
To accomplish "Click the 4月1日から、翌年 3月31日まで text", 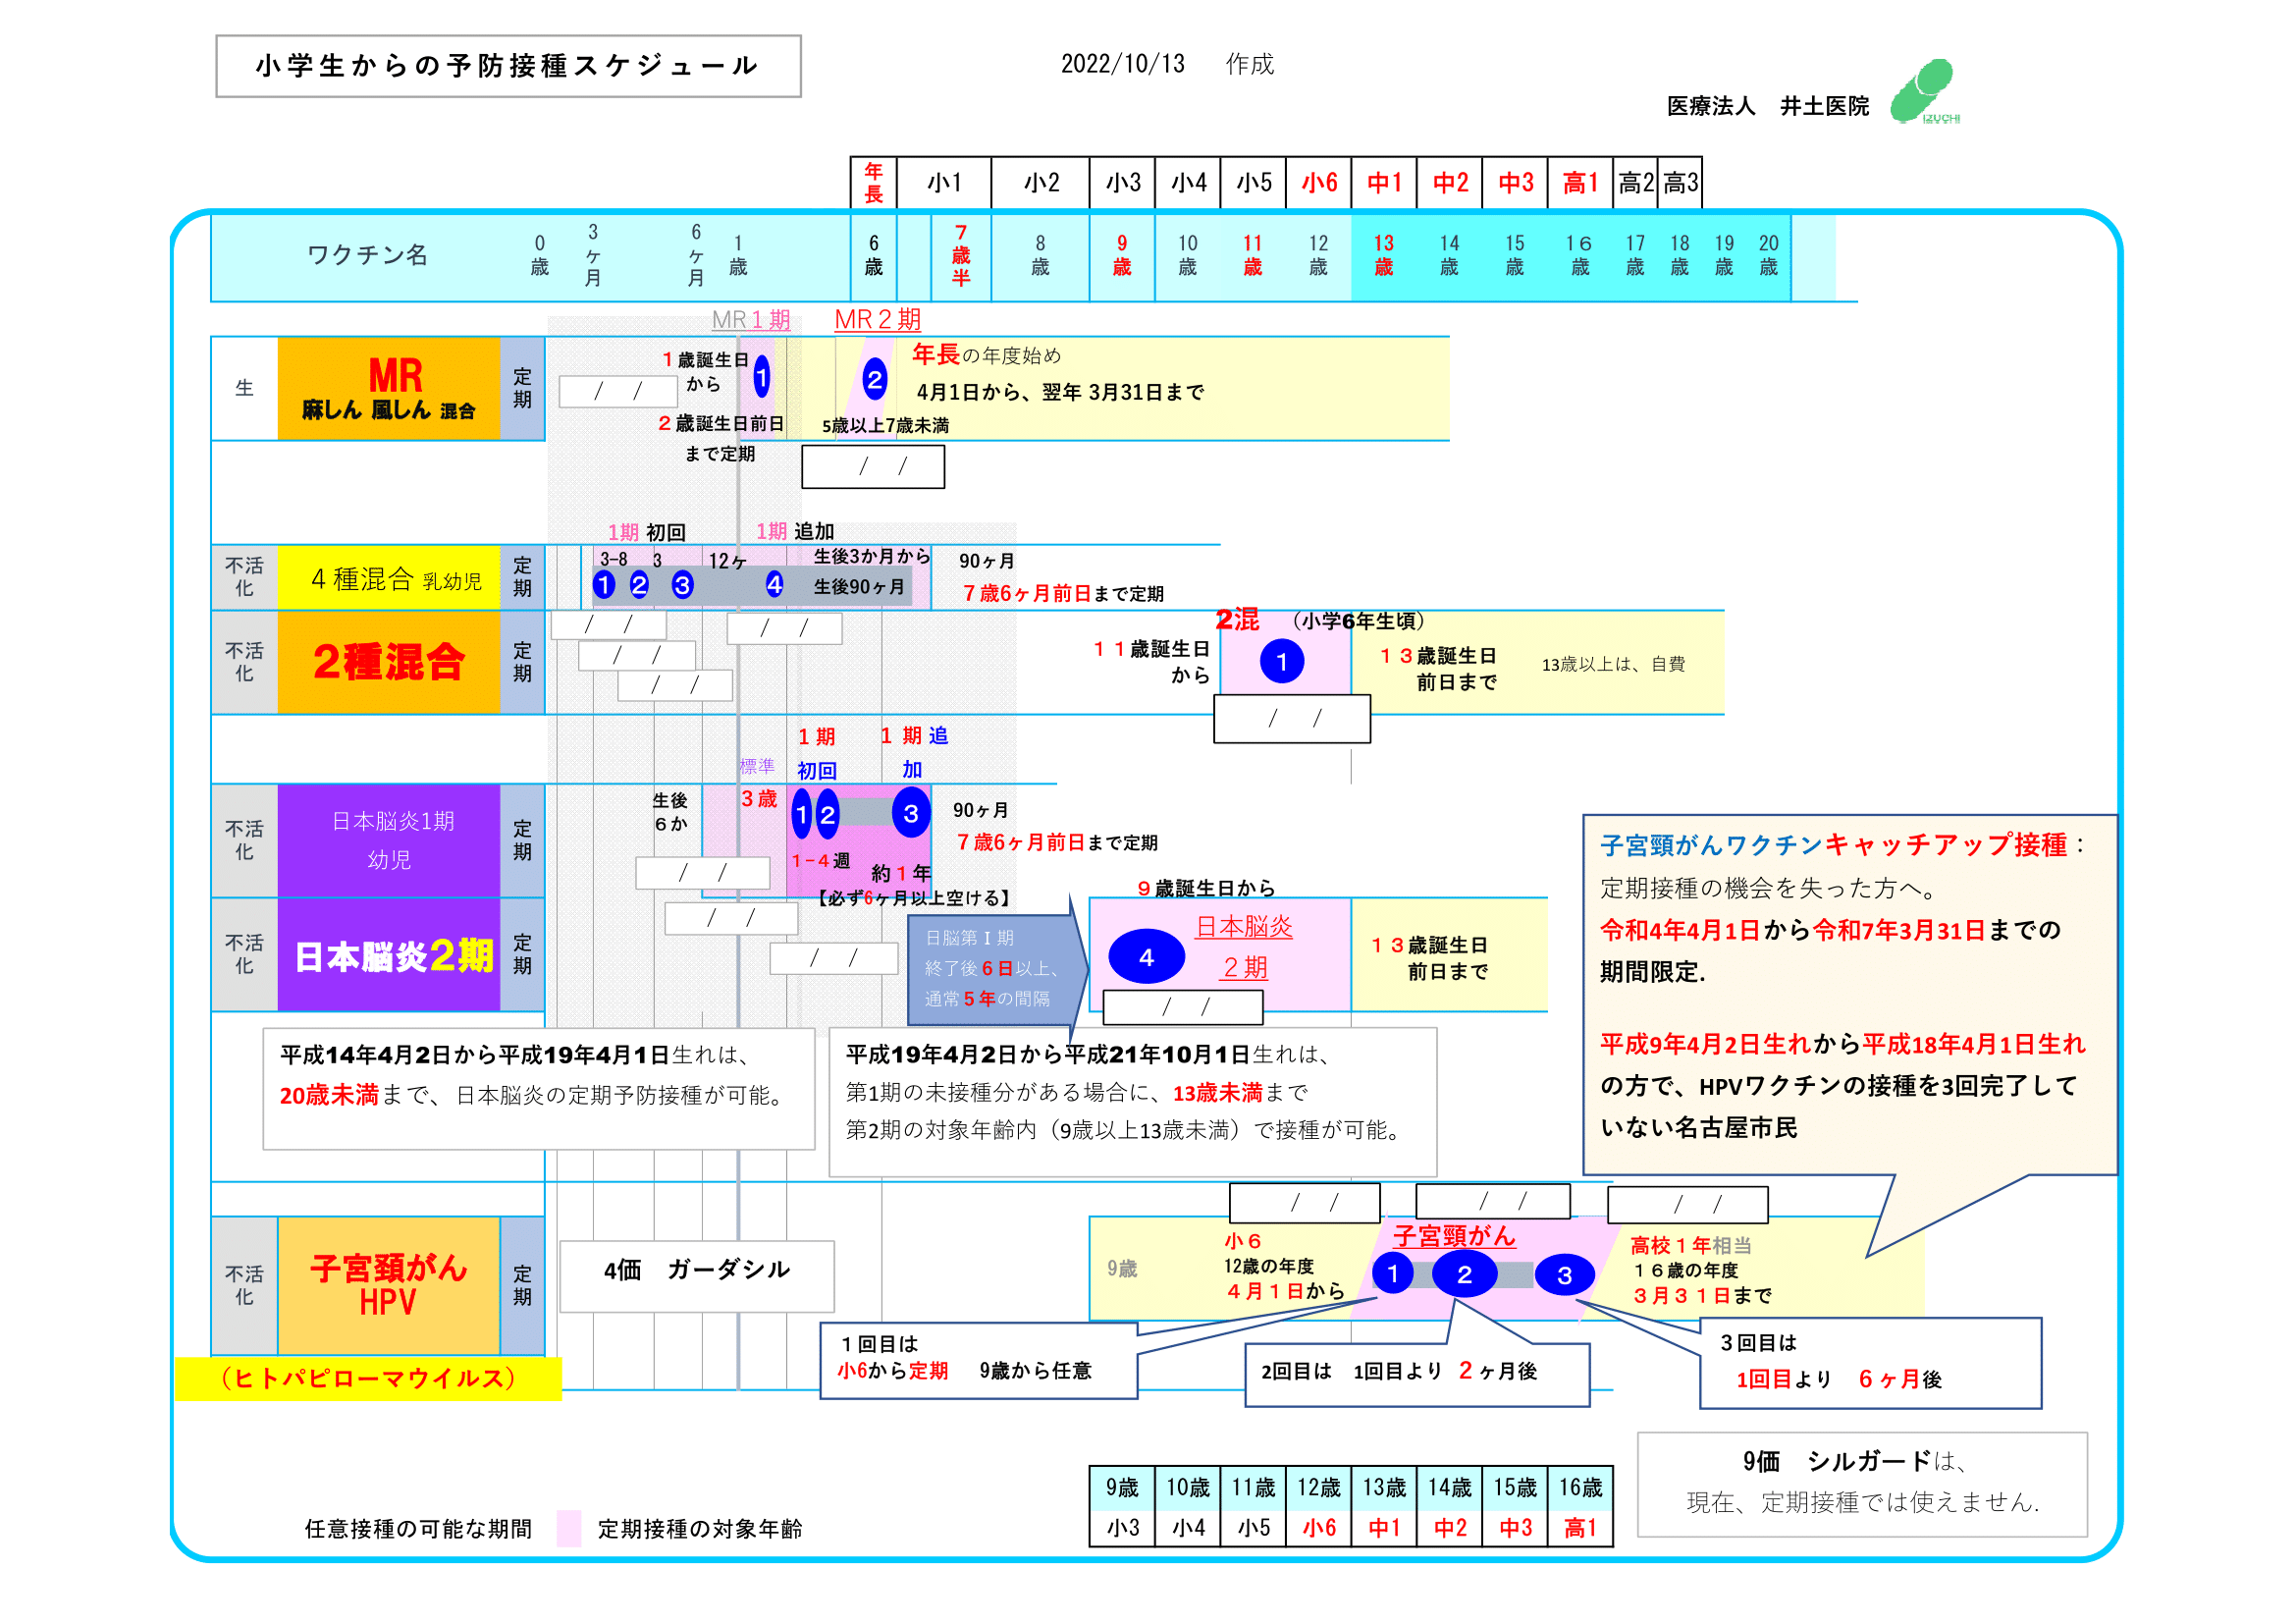I will pos(1060,393).
